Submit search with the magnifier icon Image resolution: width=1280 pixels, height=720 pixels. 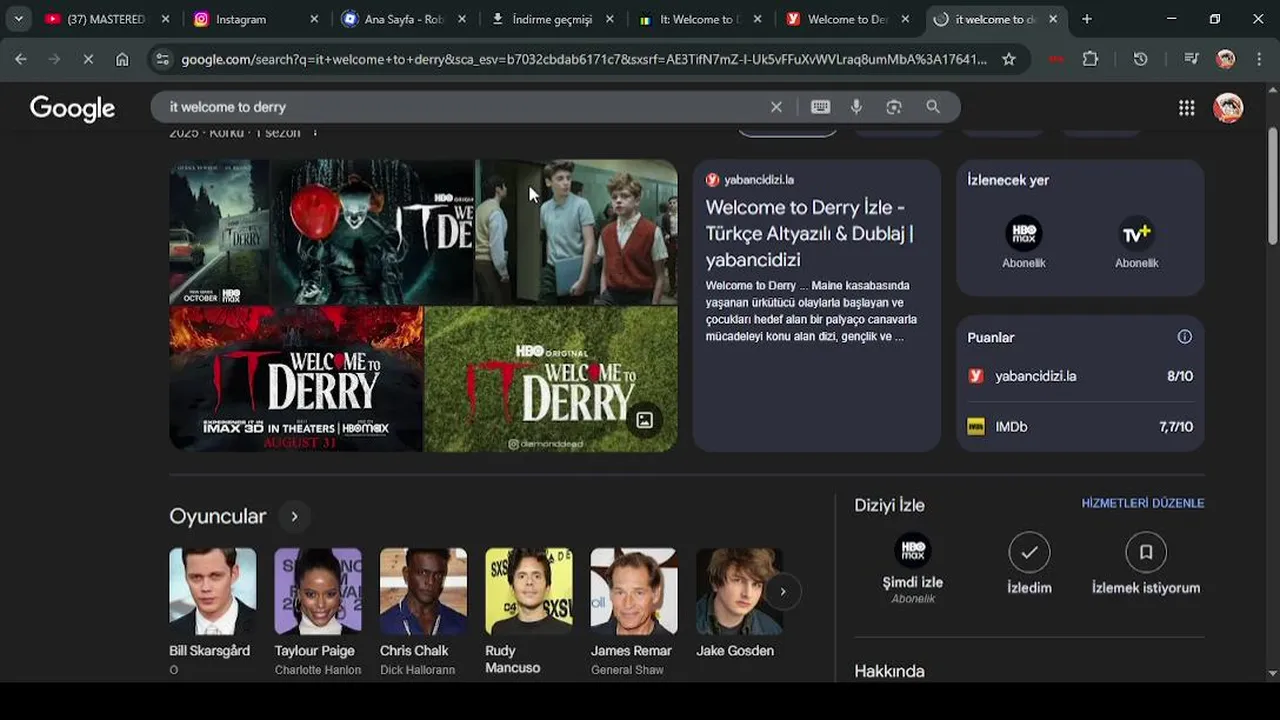933,107
